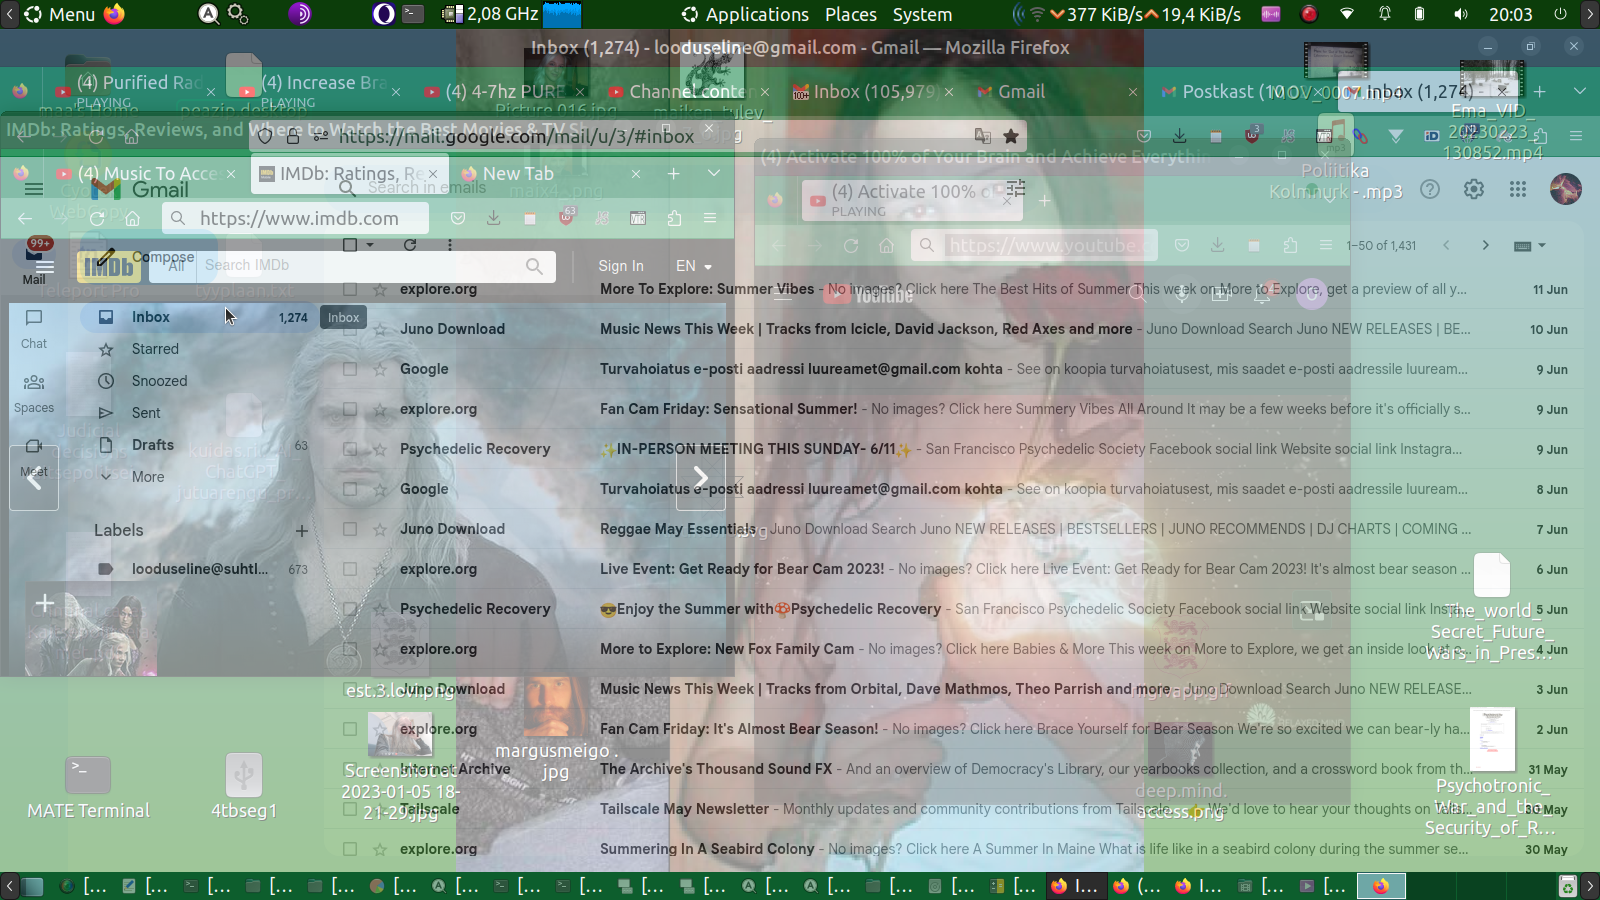Open Gmail Settings gear
1600x900 pixels.
tap(1474, 189)
